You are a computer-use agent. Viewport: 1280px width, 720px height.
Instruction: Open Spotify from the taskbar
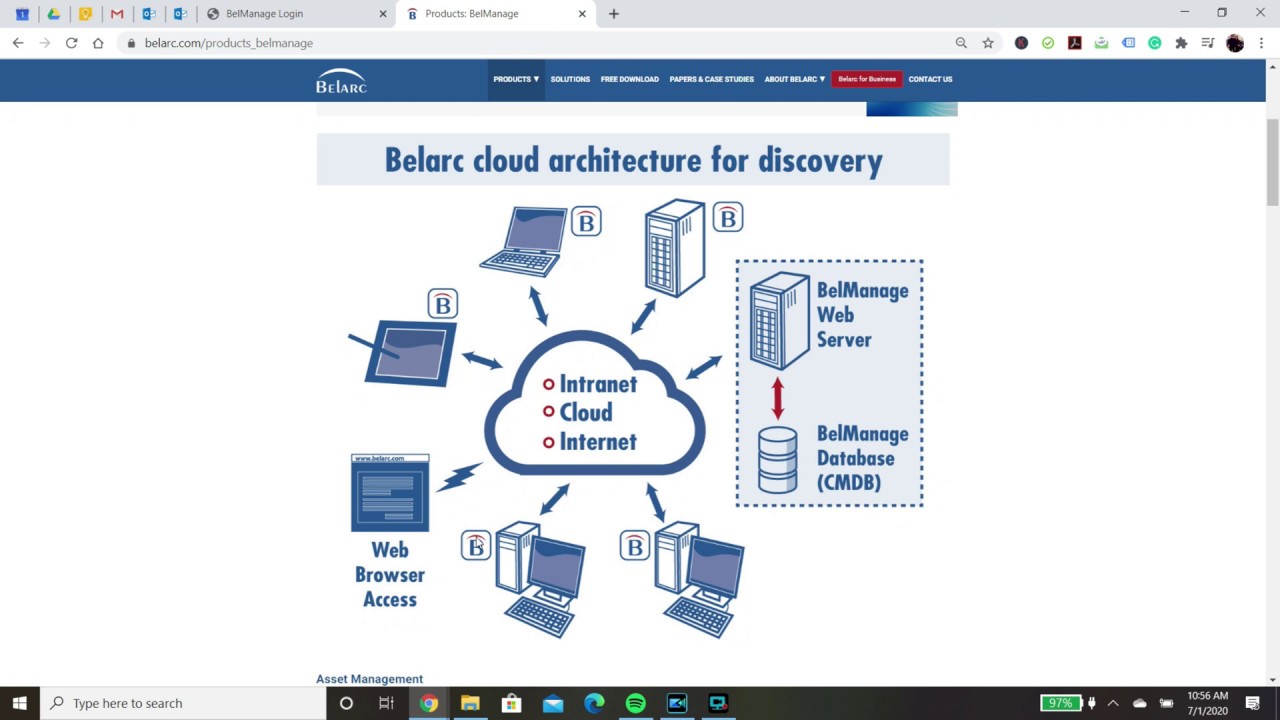[x=636, y=703]
